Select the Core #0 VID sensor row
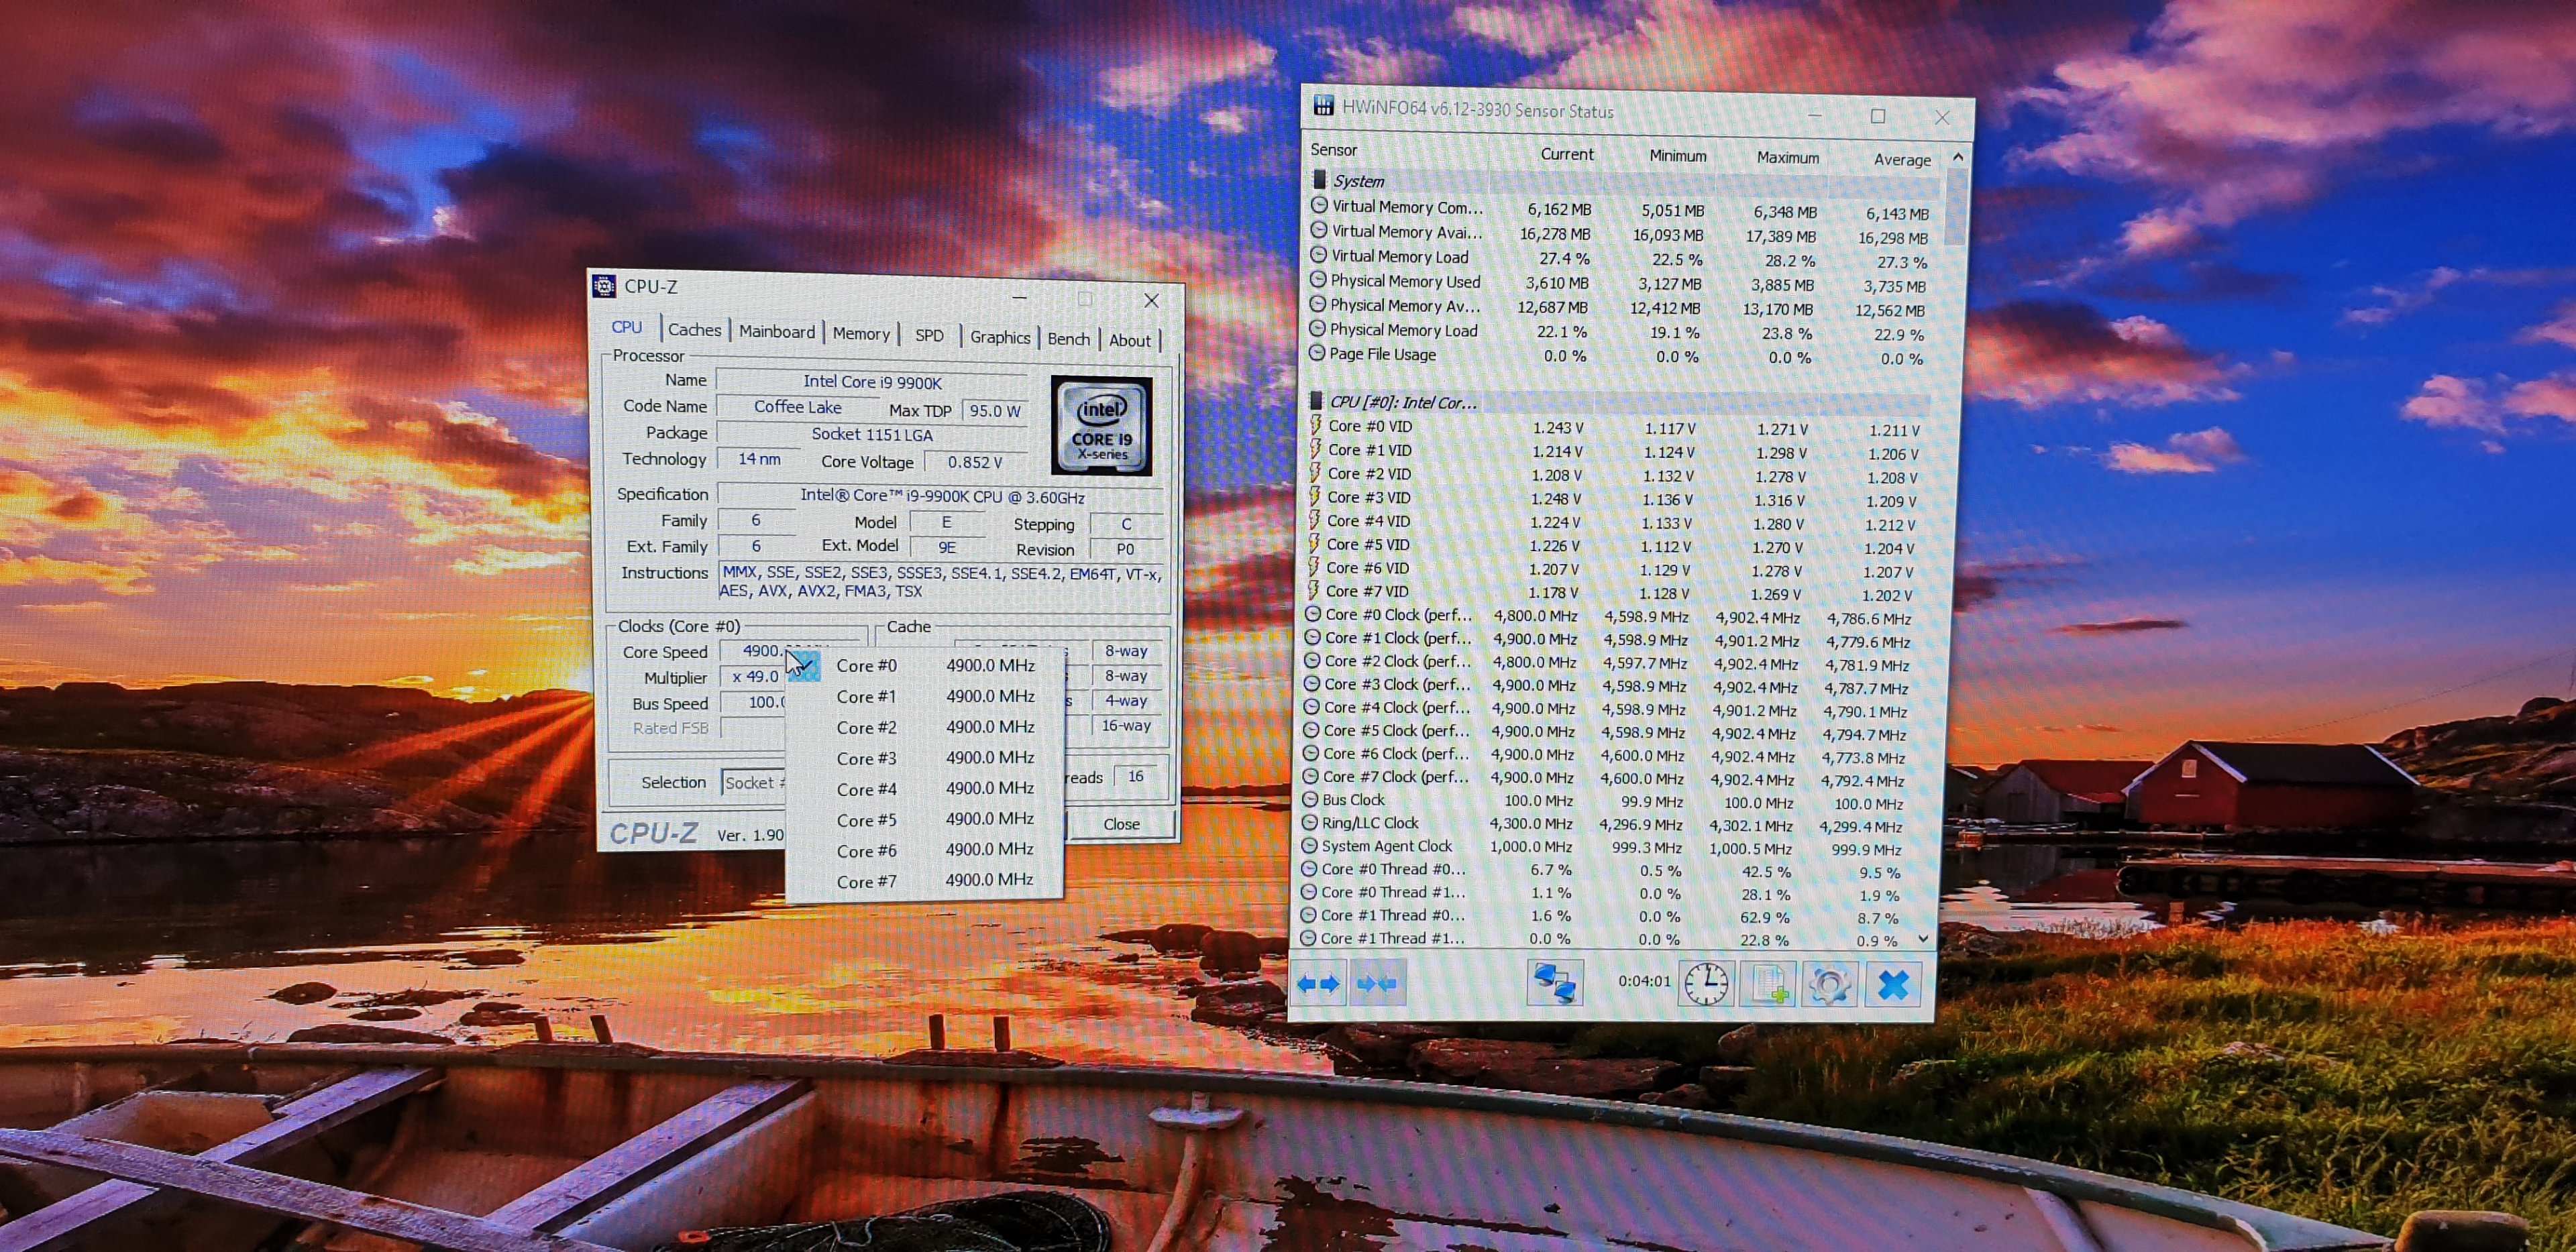The image size is (2576, 1252). coord(1370,426)
